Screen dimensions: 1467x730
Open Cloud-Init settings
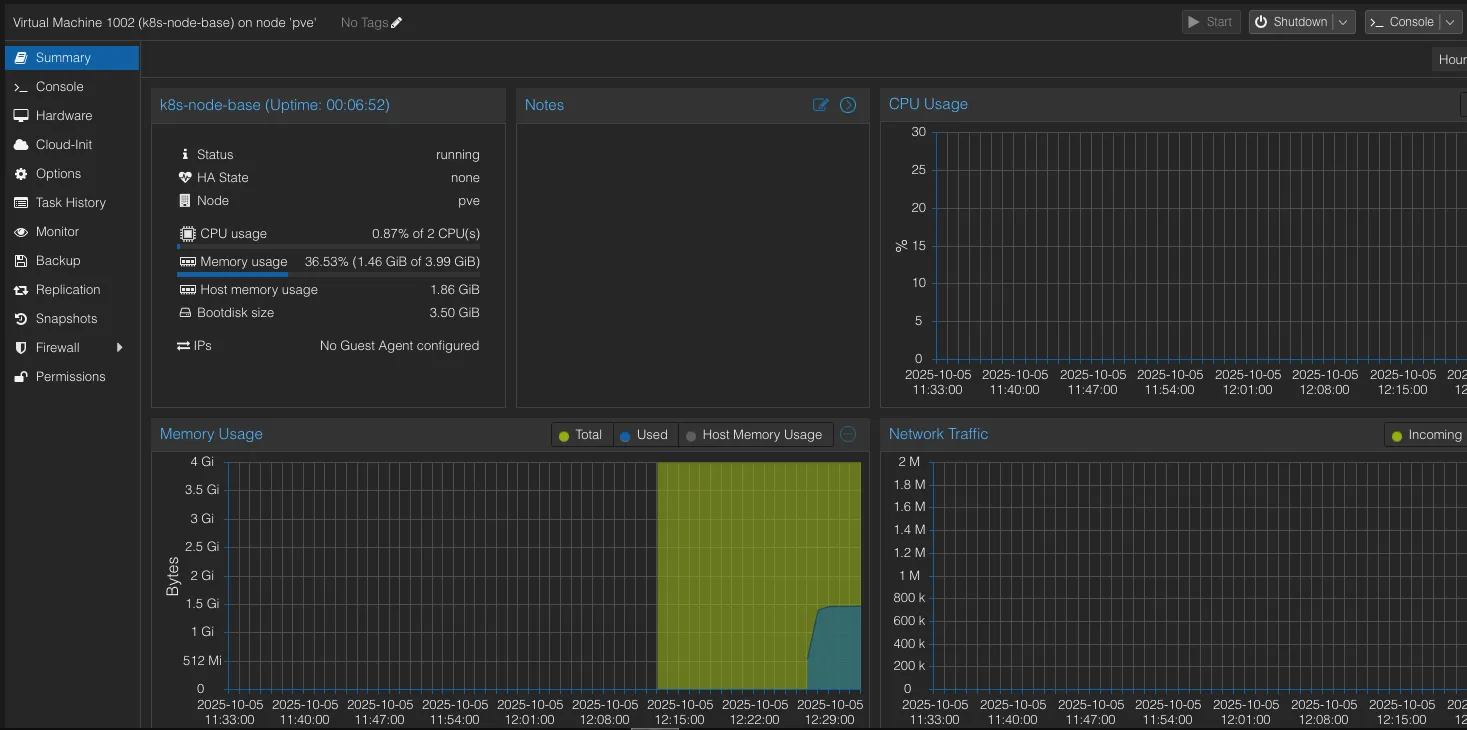(x=63, y=145)
